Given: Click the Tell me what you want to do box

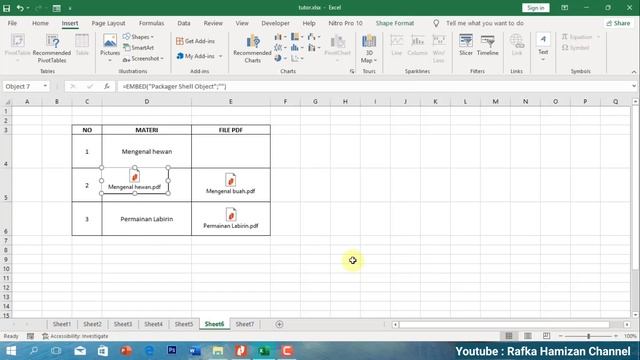Looking at the screenshot, I should (484, 23).
